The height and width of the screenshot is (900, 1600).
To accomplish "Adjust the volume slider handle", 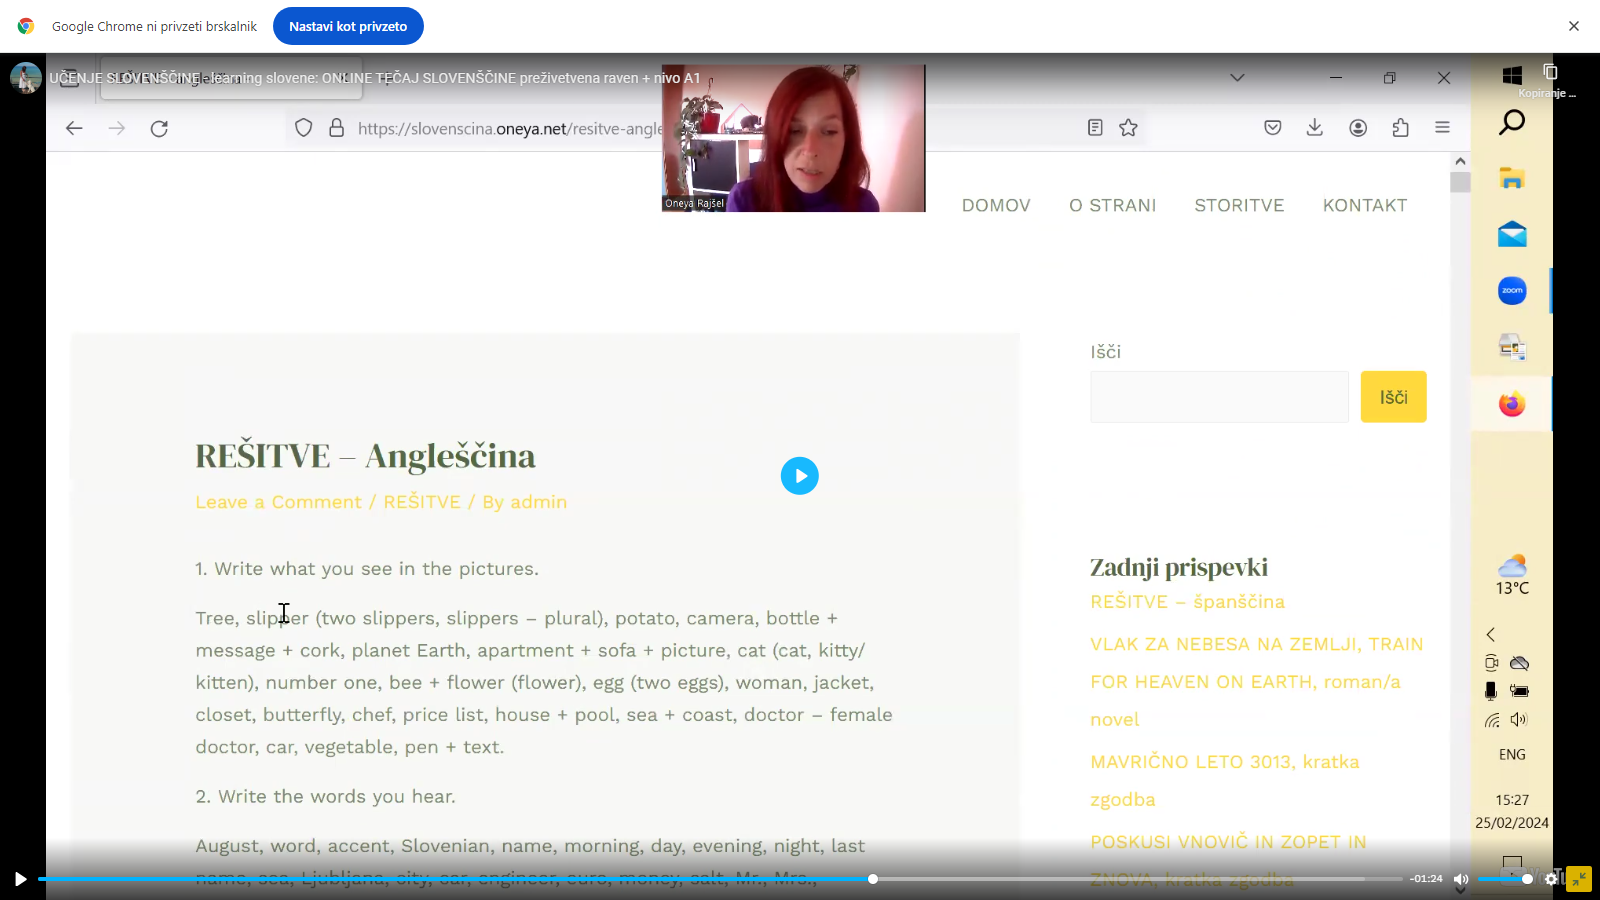I will [1527, 879].
